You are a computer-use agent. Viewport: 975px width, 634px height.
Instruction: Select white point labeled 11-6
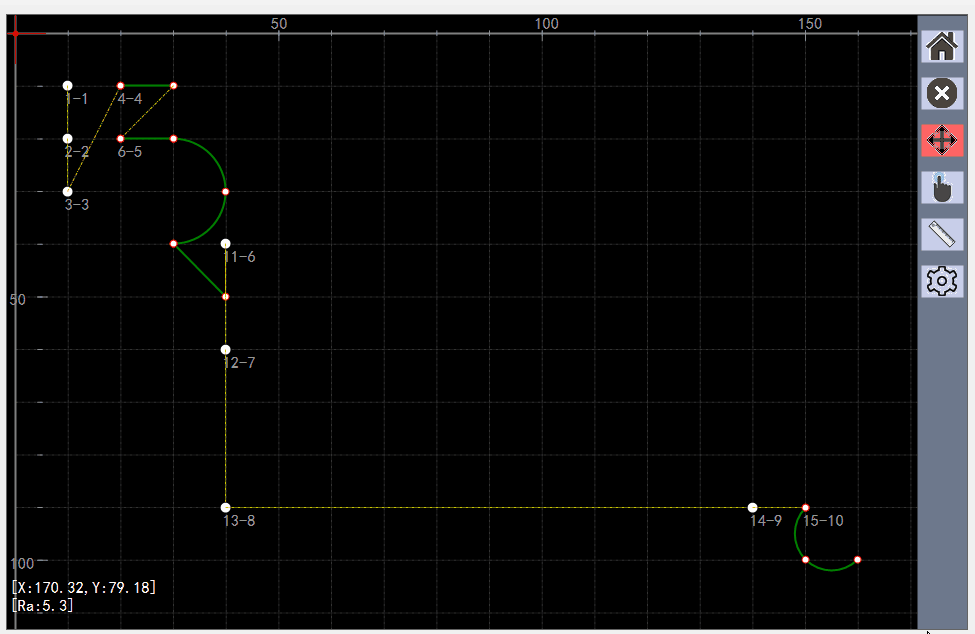pos(226,244)
